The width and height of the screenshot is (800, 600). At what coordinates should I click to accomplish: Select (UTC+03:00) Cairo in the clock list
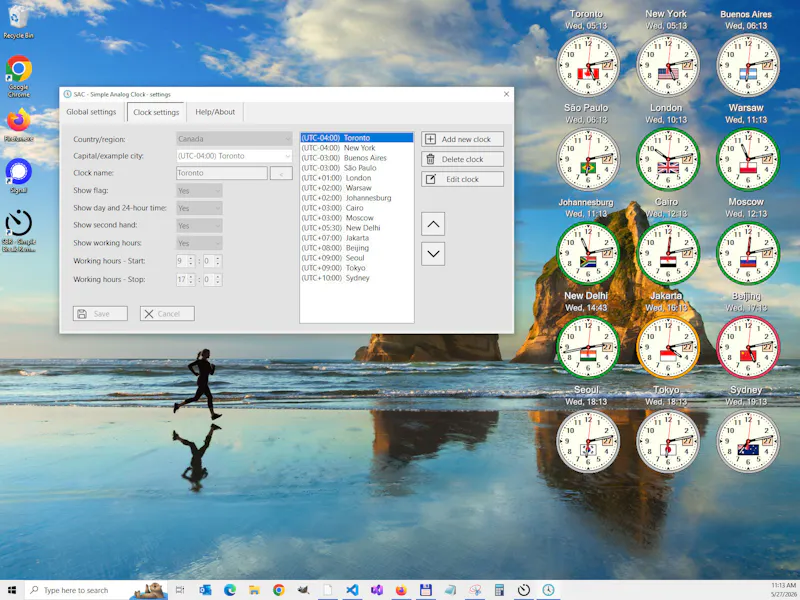click(x=357, y=208)
